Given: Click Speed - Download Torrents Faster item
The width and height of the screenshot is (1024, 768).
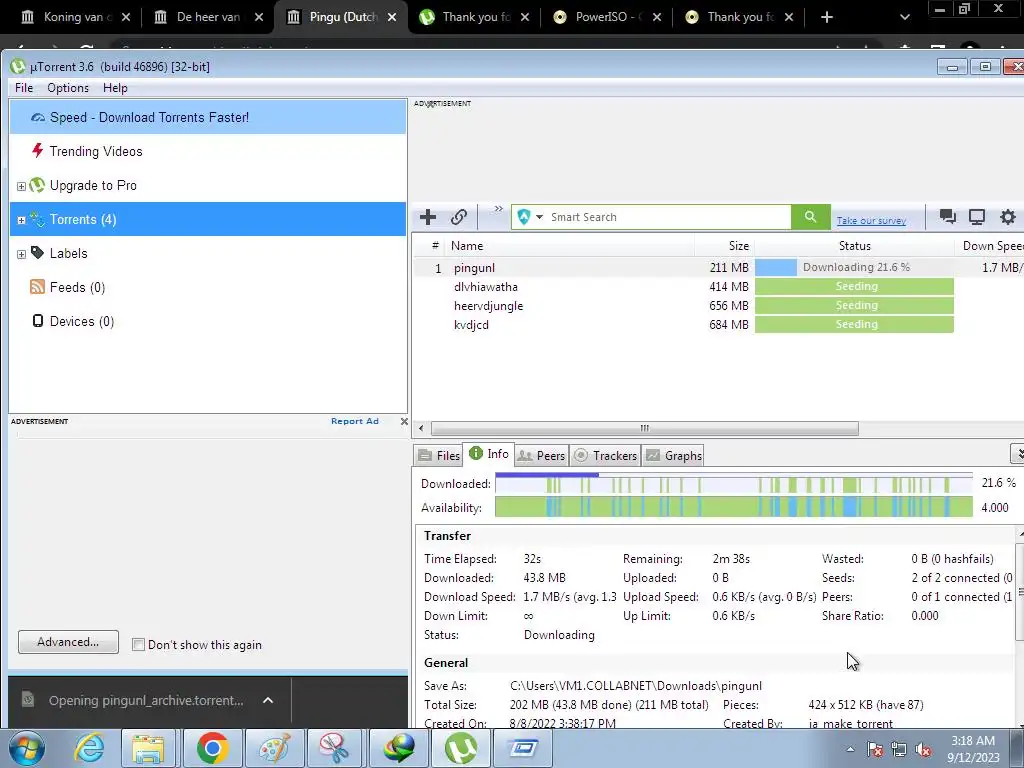Looking at the screenshot, I should pyautogui.click(x=208, y=118).
